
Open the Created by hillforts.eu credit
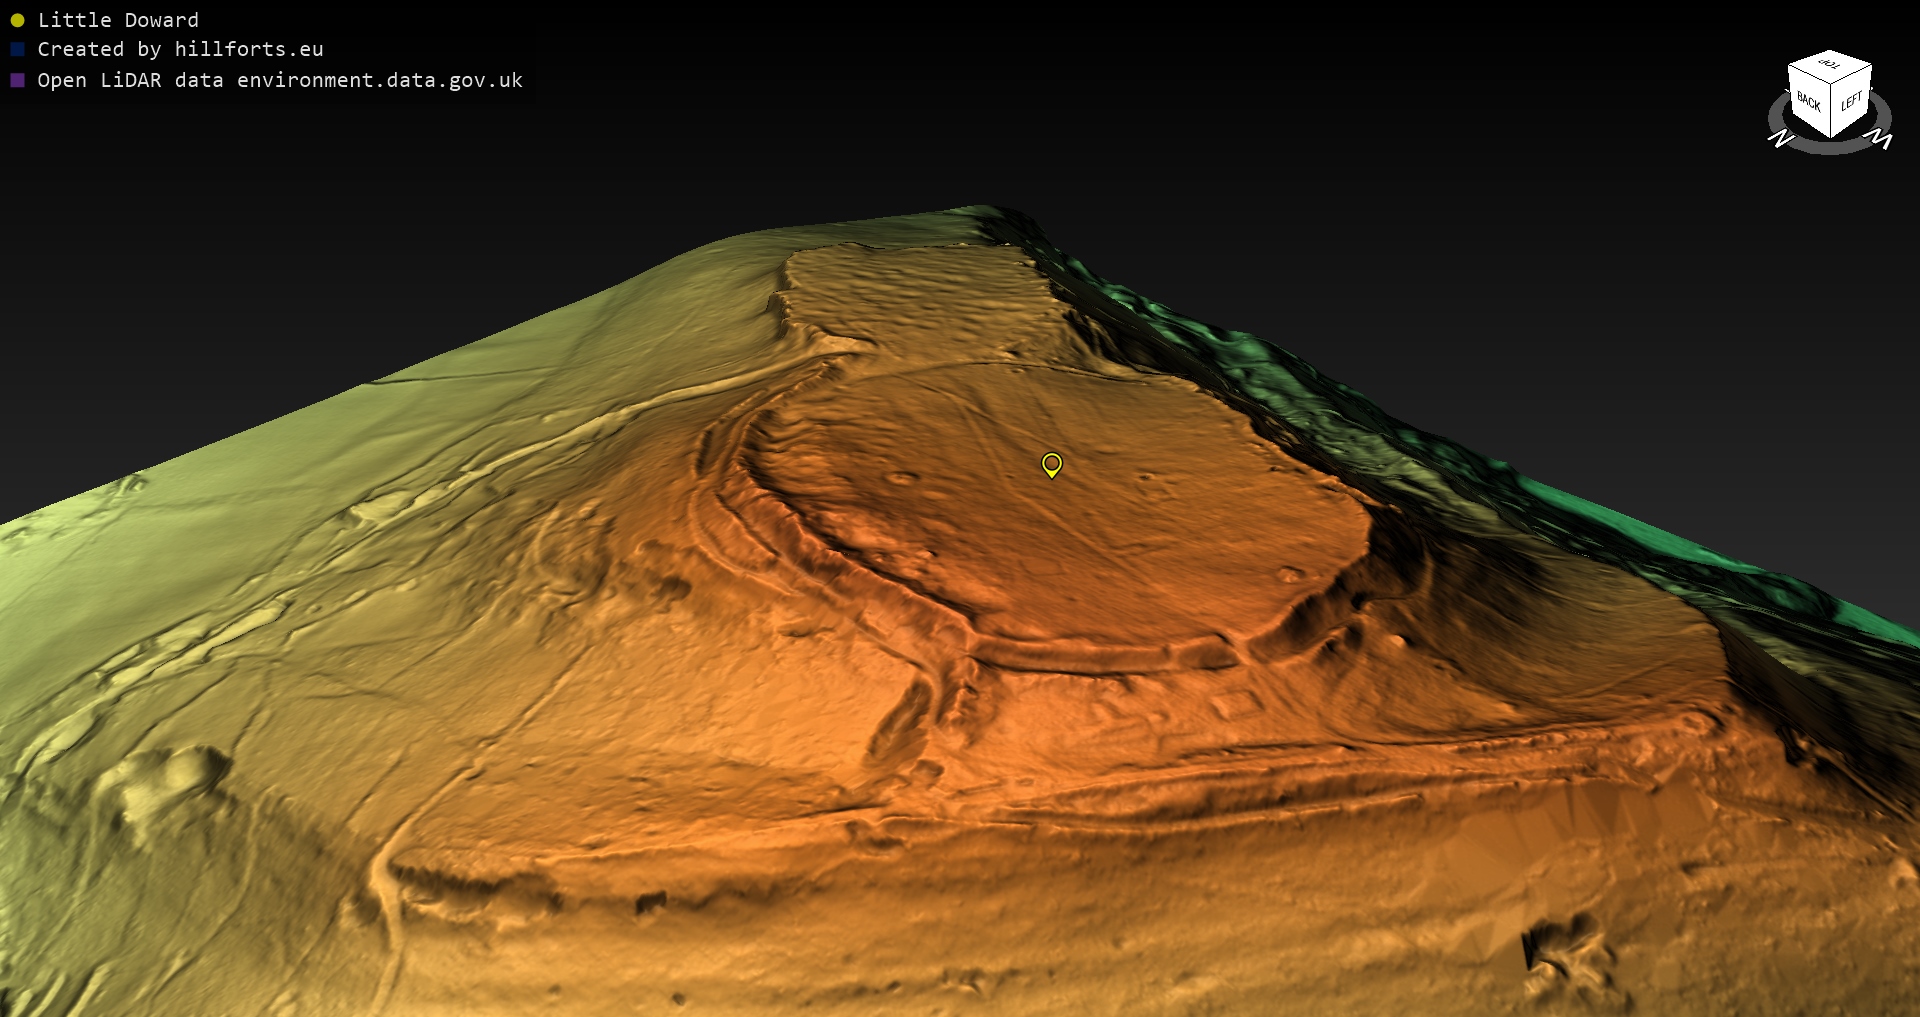[180, 49]
